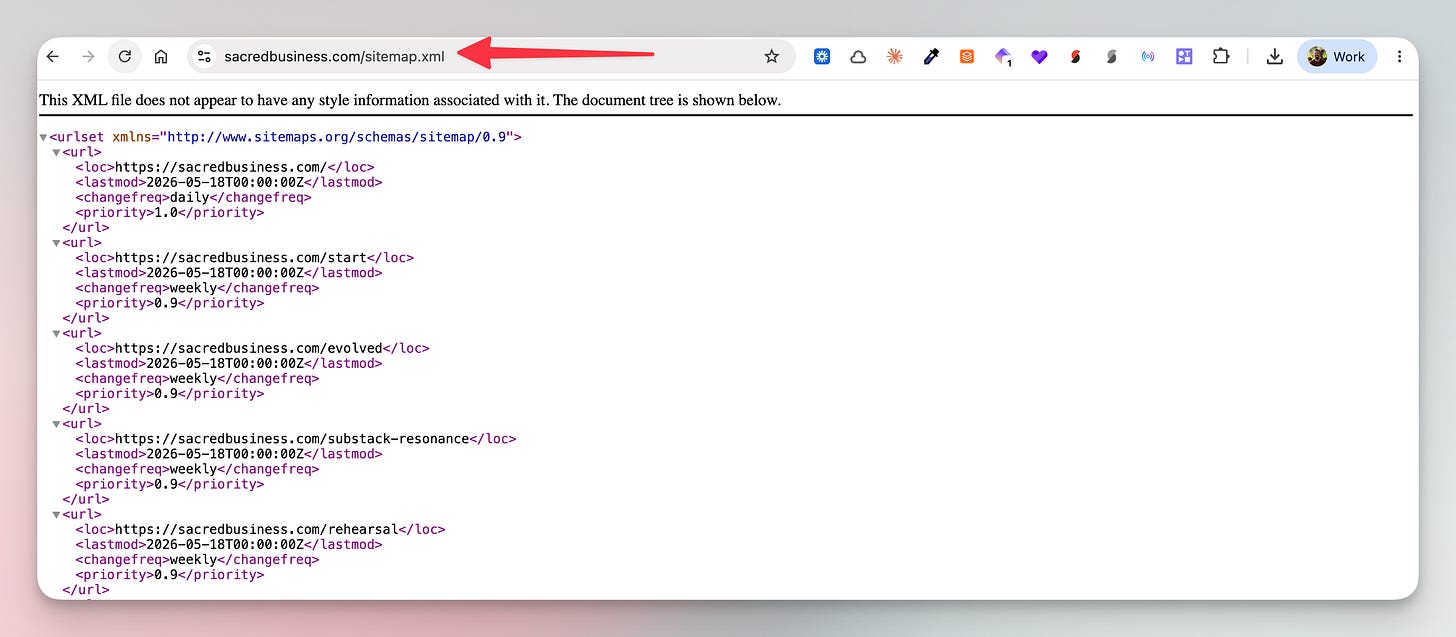Go back to the previous page
This screenshot has width=1456, height=637.
pos(53,57)
